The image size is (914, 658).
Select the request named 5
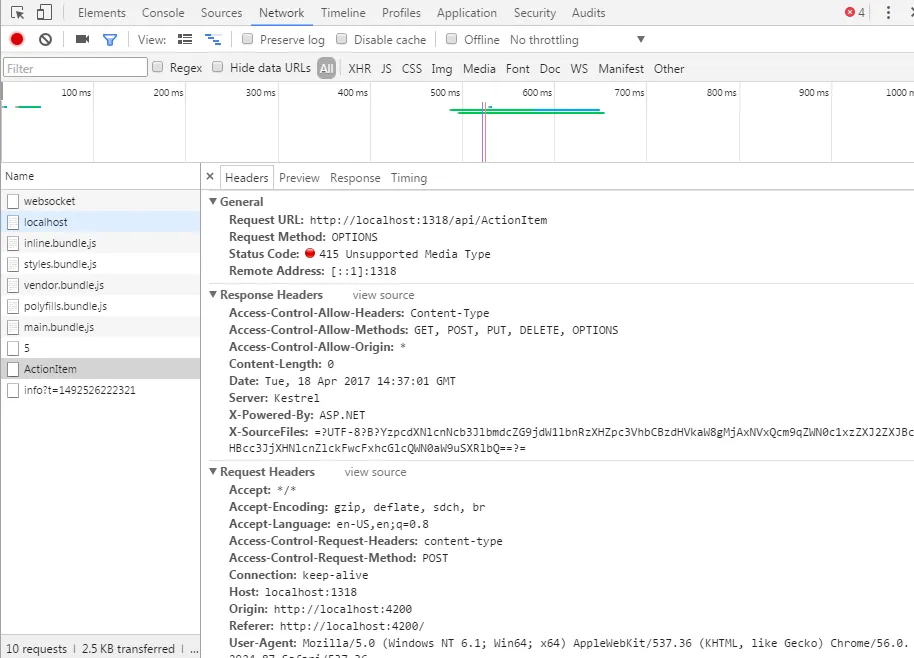pyautogui.click(x=100, y=348)
